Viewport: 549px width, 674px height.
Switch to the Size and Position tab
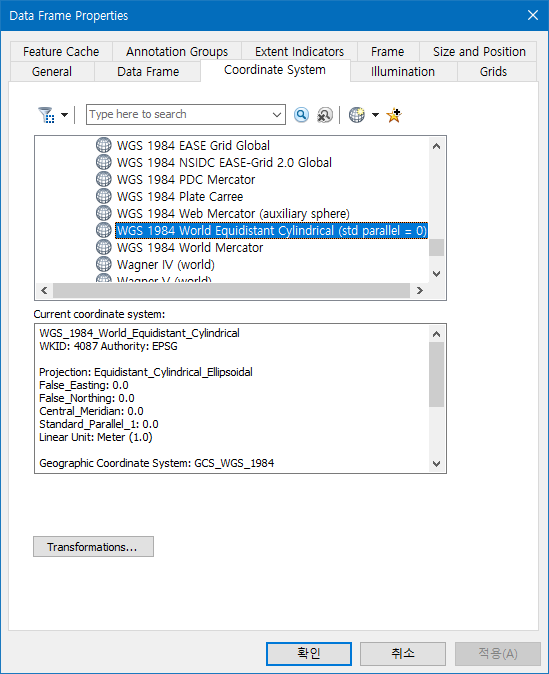coord(479,52)
